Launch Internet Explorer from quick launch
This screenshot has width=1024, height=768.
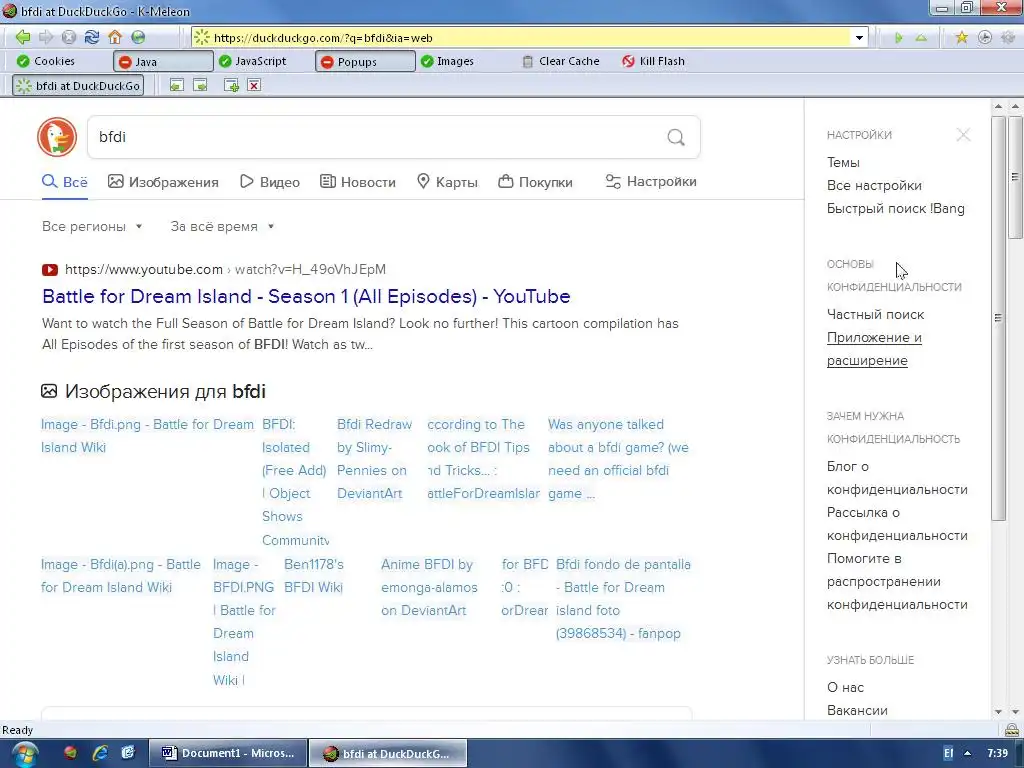pos(99,753)
